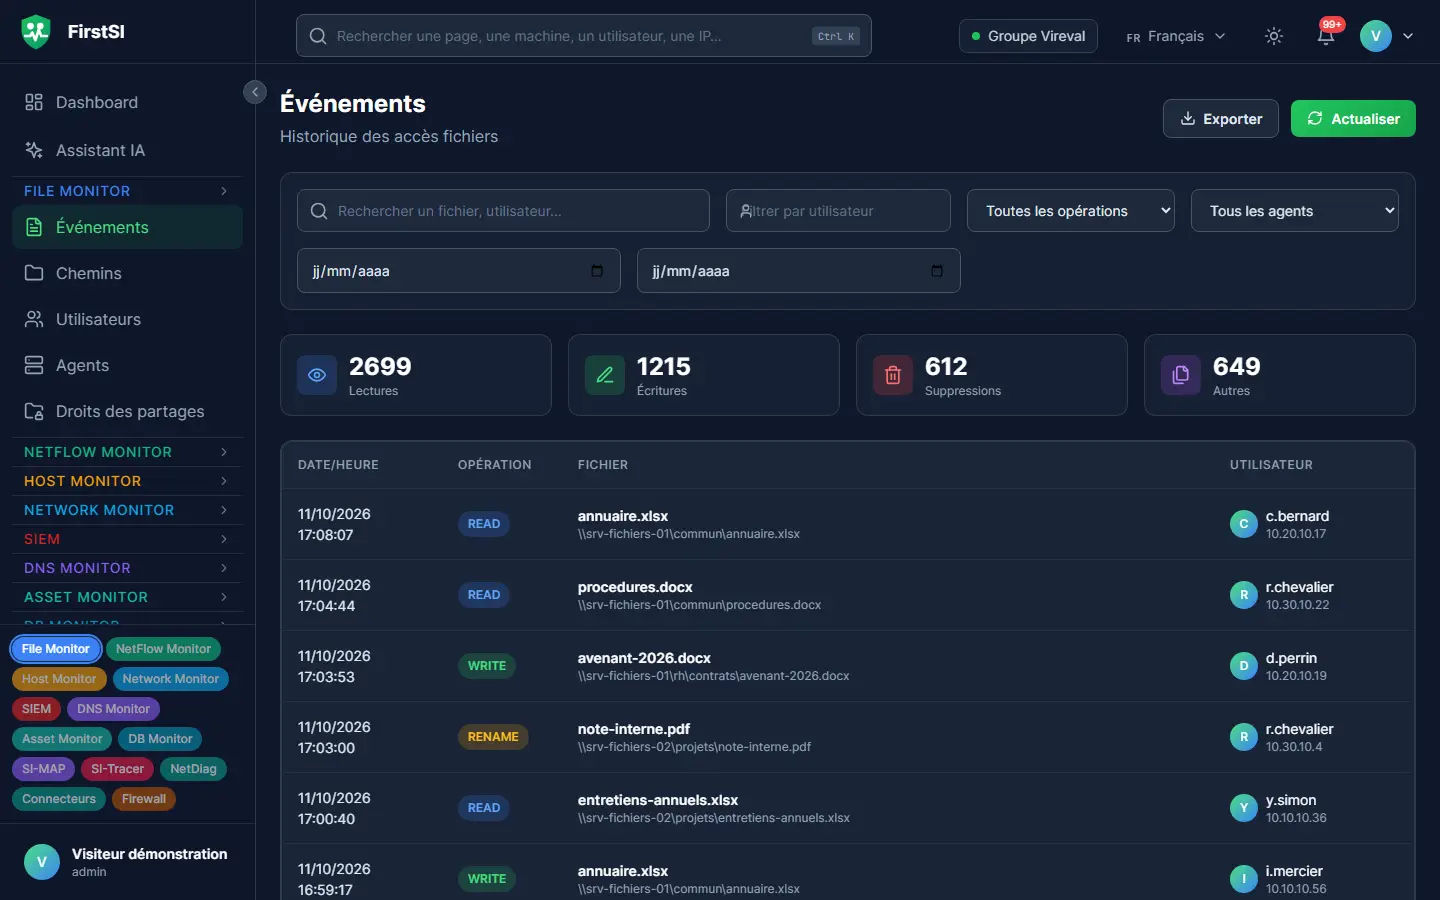Open the Français language selector

point(1176,36)
